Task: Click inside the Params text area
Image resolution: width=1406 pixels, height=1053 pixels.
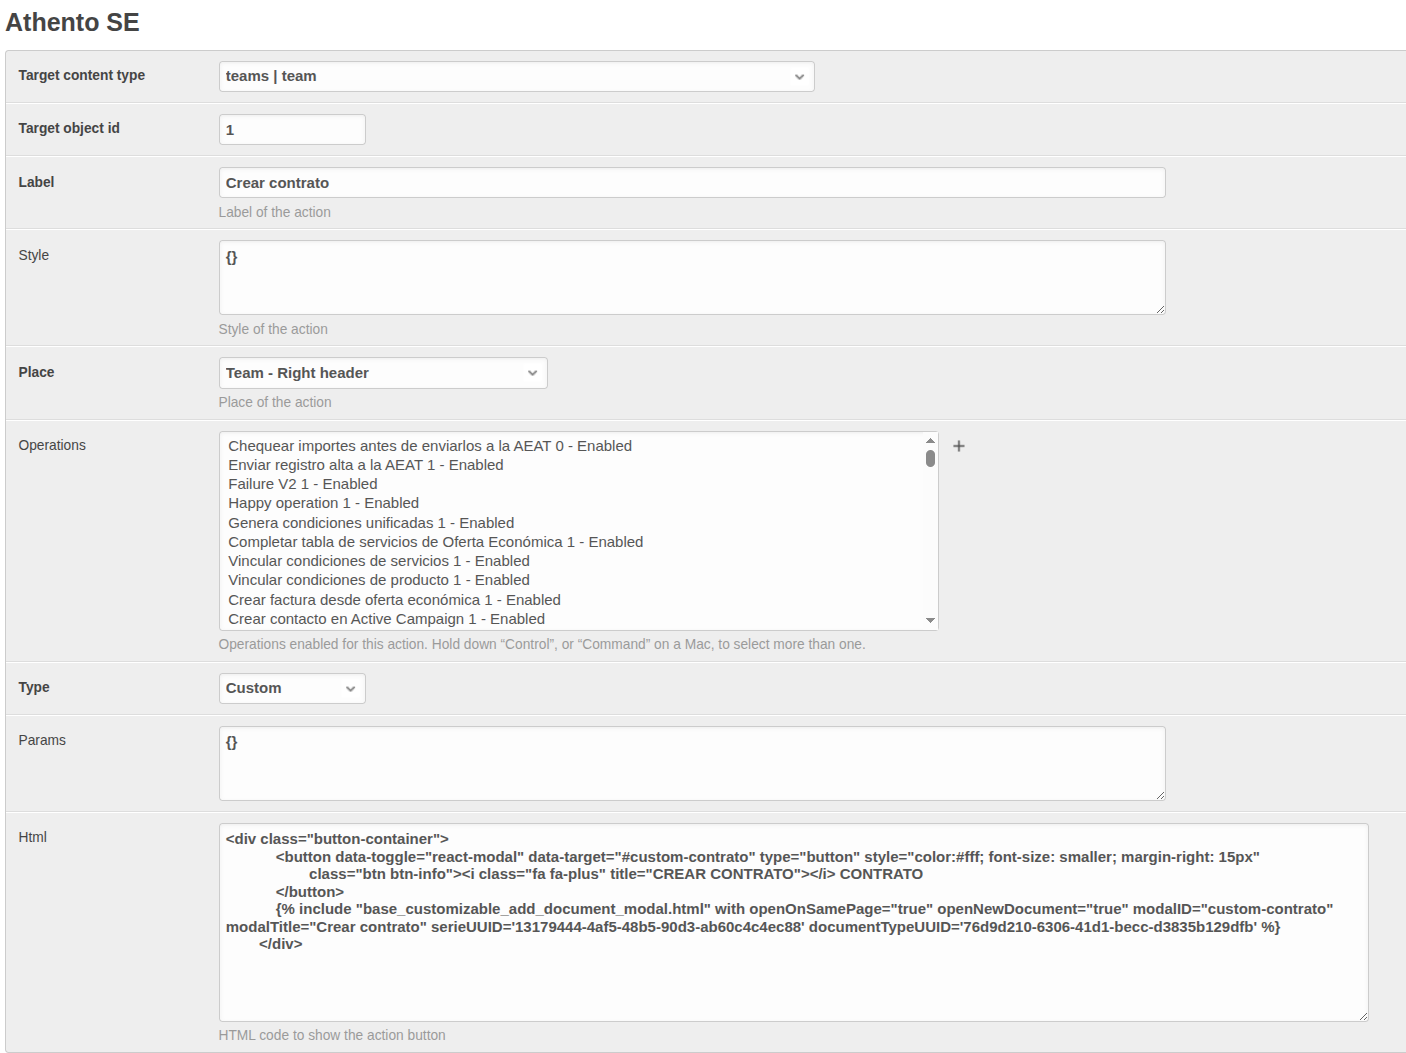Action: tap(691, 763)
